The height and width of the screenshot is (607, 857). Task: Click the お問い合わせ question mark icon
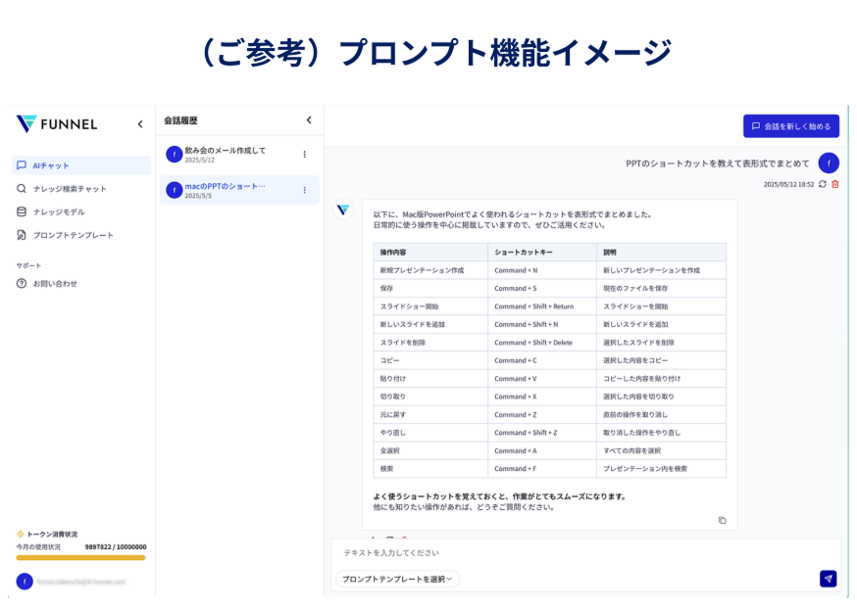click(22, 284)
